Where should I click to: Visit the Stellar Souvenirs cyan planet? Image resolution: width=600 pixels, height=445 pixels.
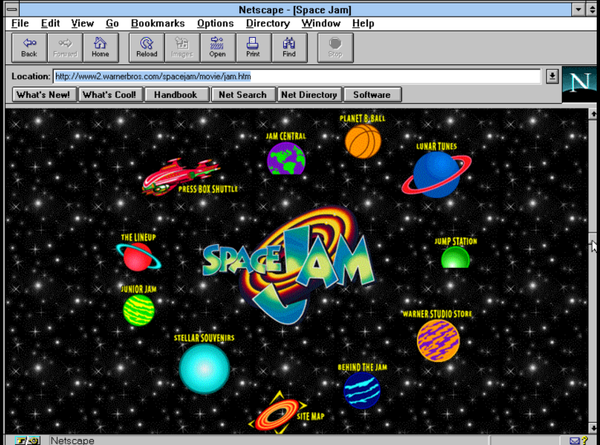(204, 368)
